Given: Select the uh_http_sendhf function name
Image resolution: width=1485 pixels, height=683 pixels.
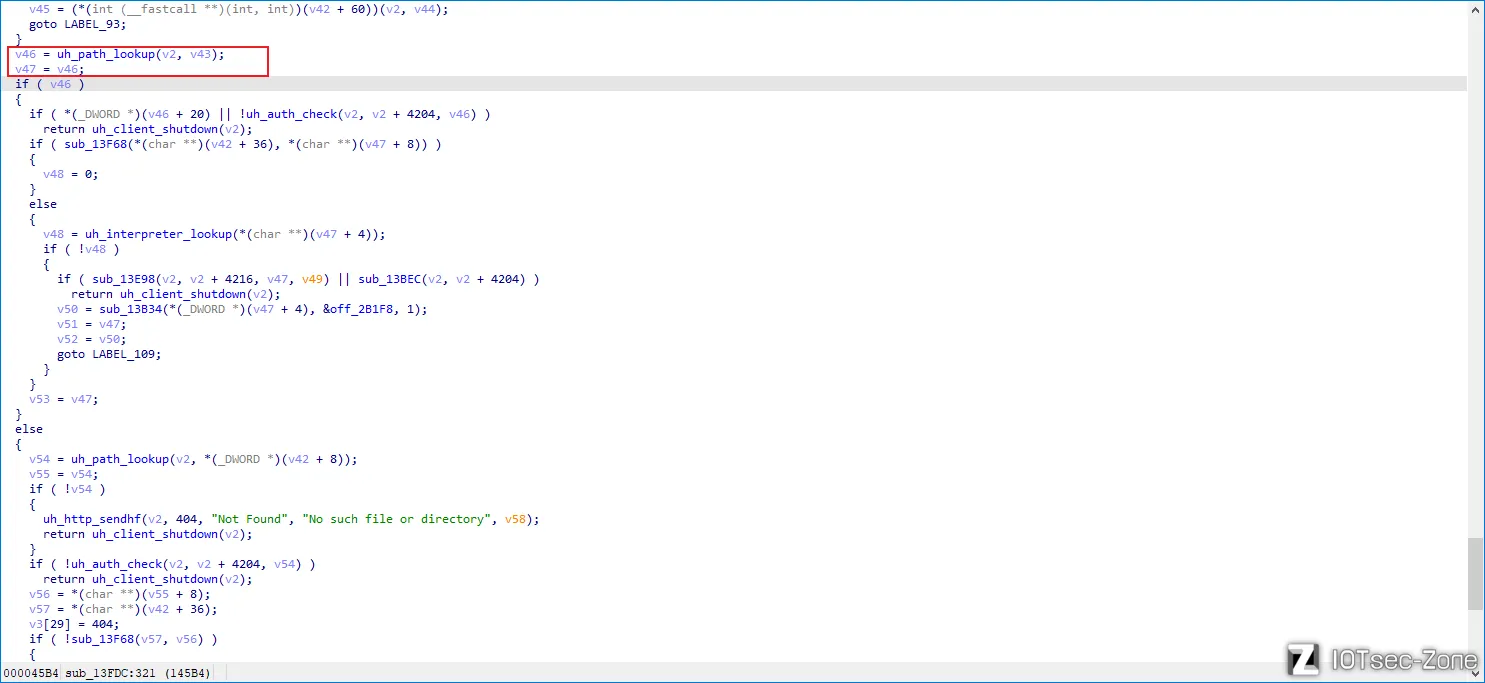Looking at the screenshot, I should coord(92,519).
